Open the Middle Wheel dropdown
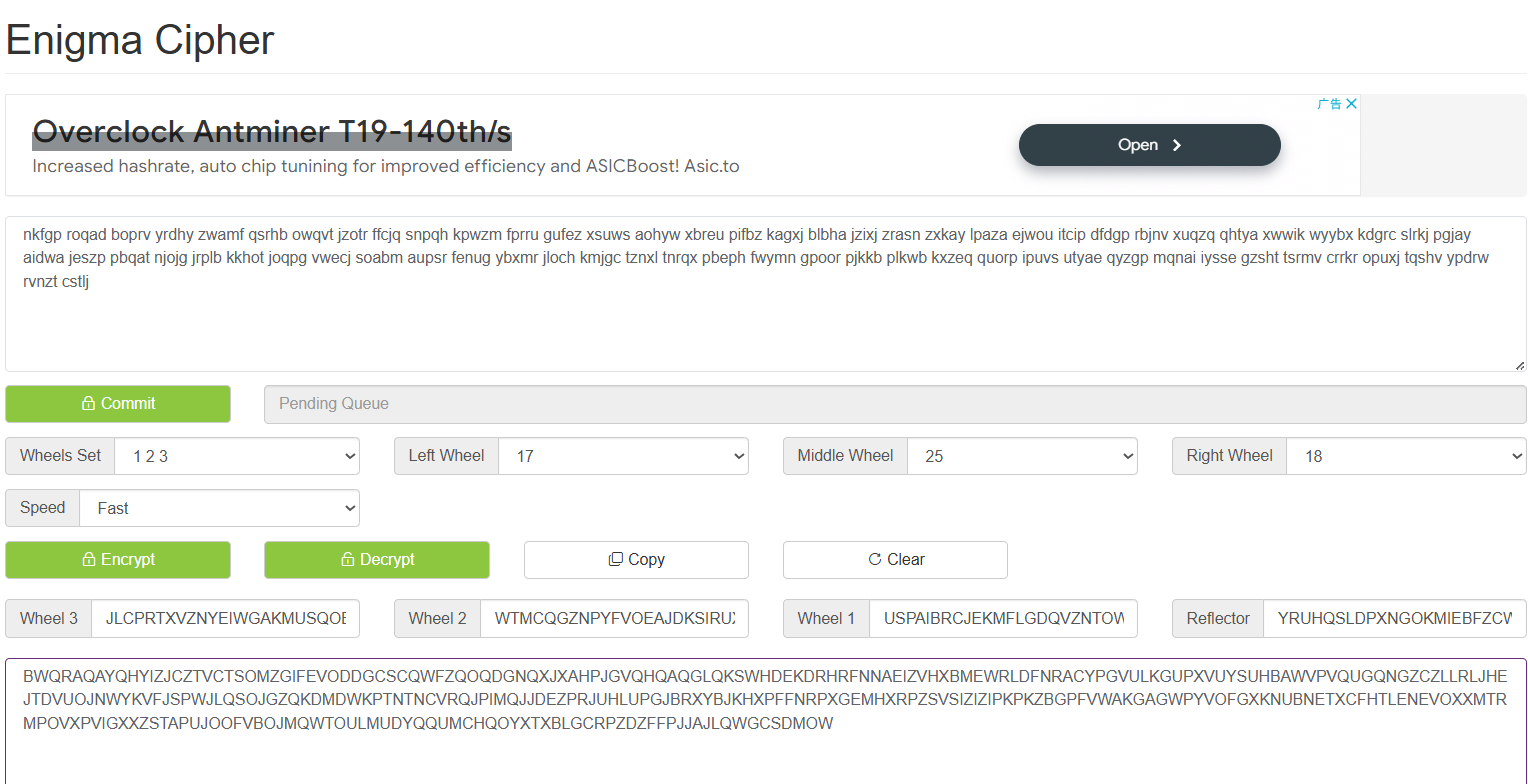 [x=1022, y=456]
